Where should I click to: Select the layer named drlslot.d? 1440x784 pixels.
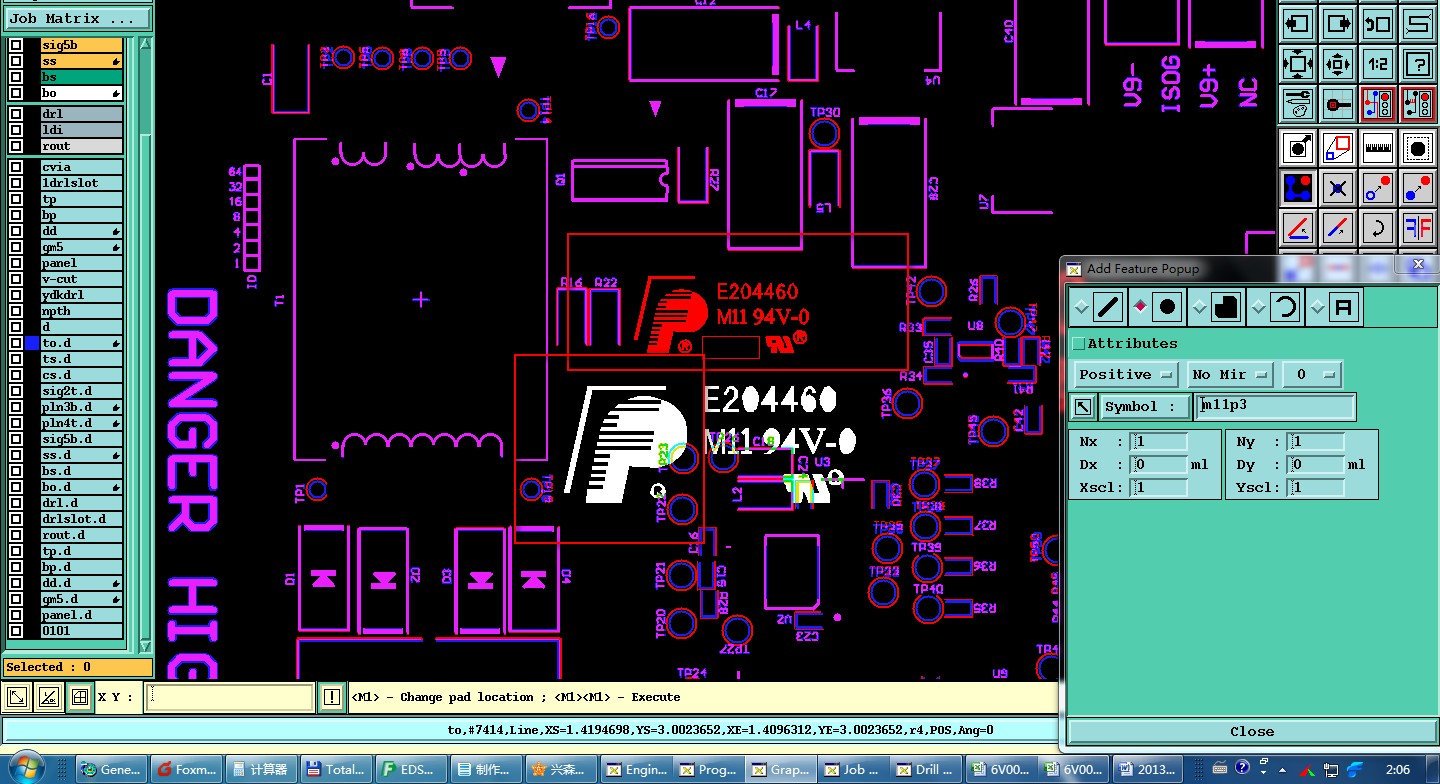pos(82,519)
